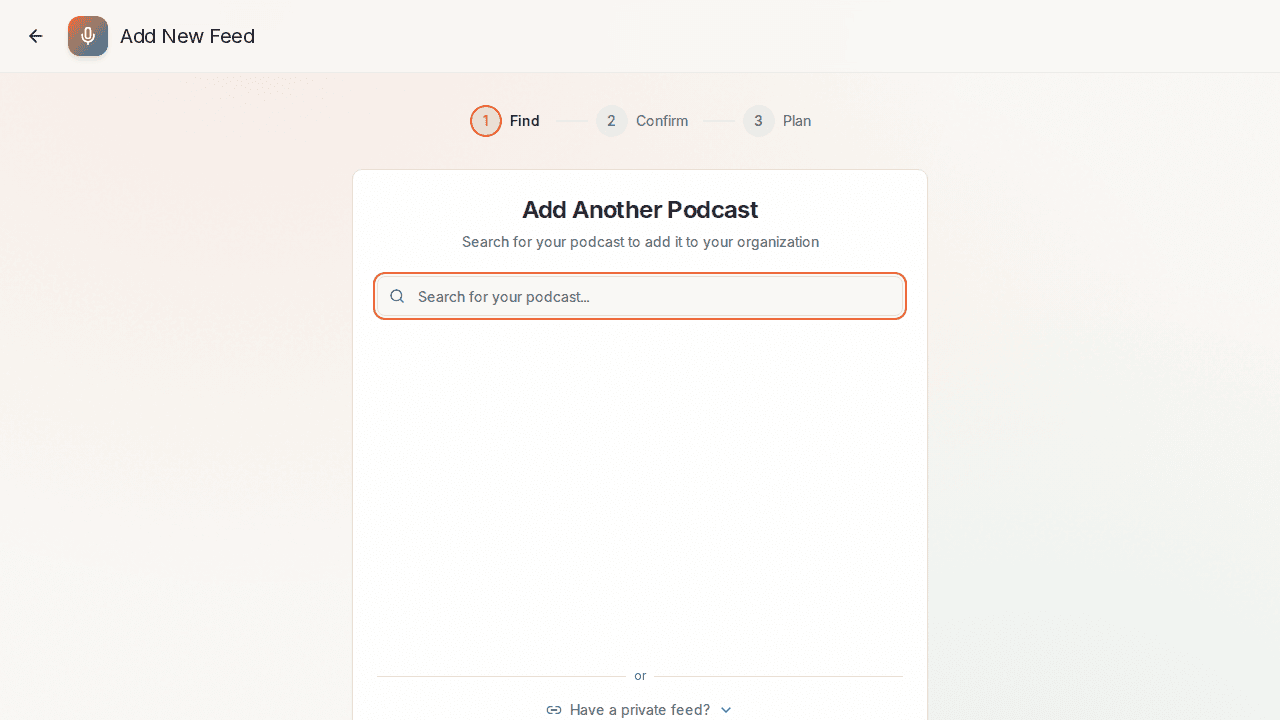Select the Plan step label
The width and height of the screenshot is (1280, 720).
click(797, 120)
